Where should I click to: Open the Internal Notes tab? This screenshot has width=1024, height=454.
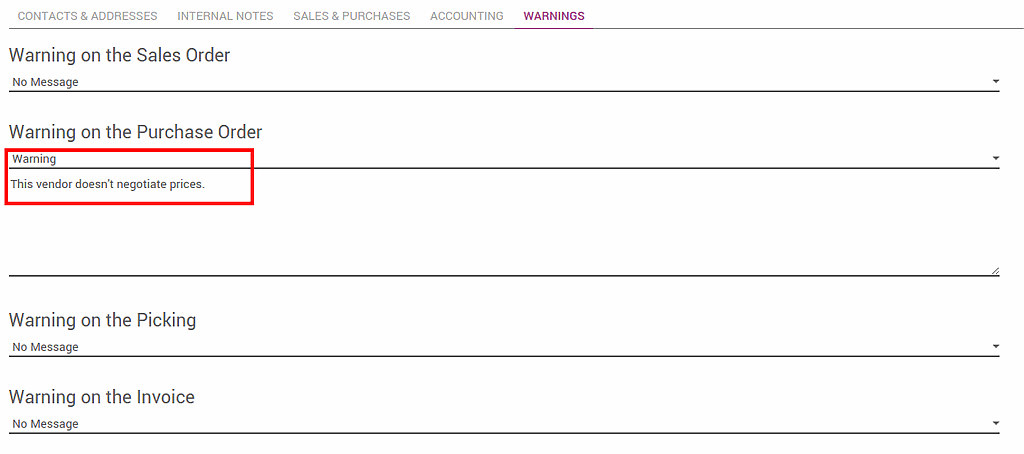click(x=225, y=16)
